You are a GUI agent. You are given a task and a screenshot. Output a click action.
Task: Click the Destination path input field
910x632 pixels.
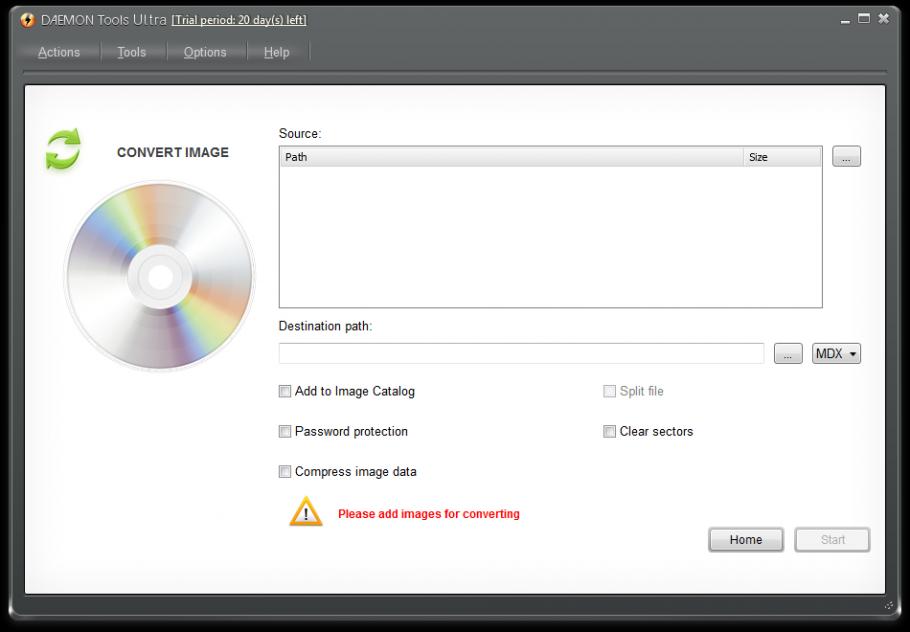tap(521, 353)
